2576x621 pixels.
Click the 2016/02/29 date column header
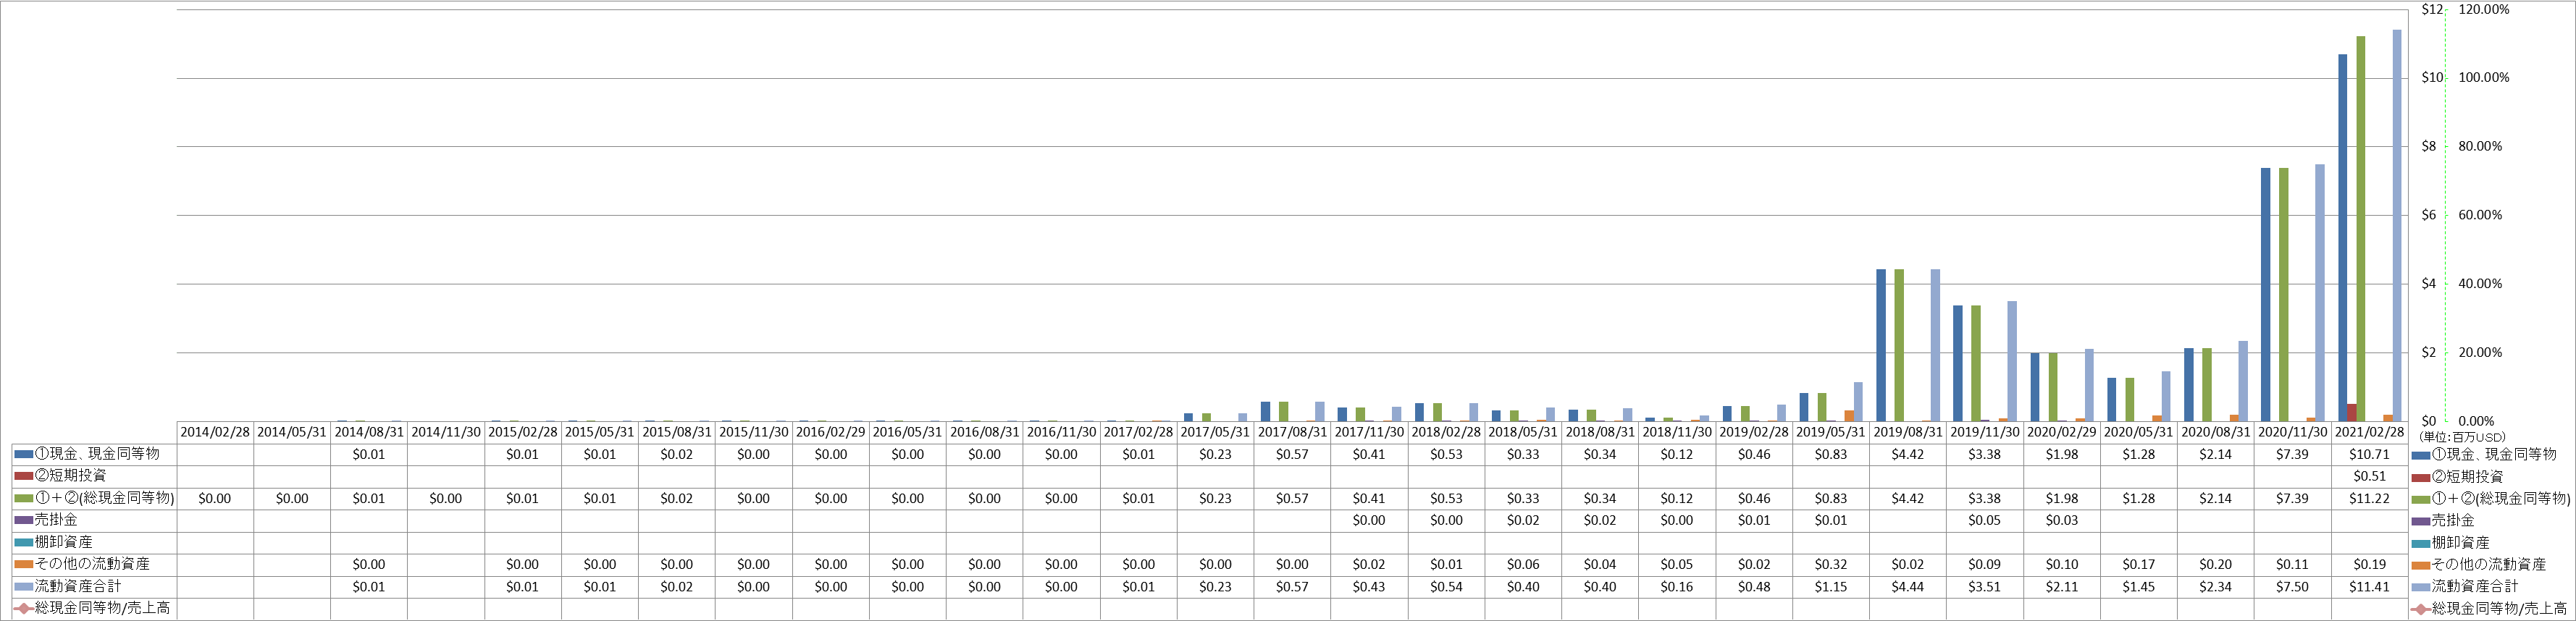click(831, 432)
